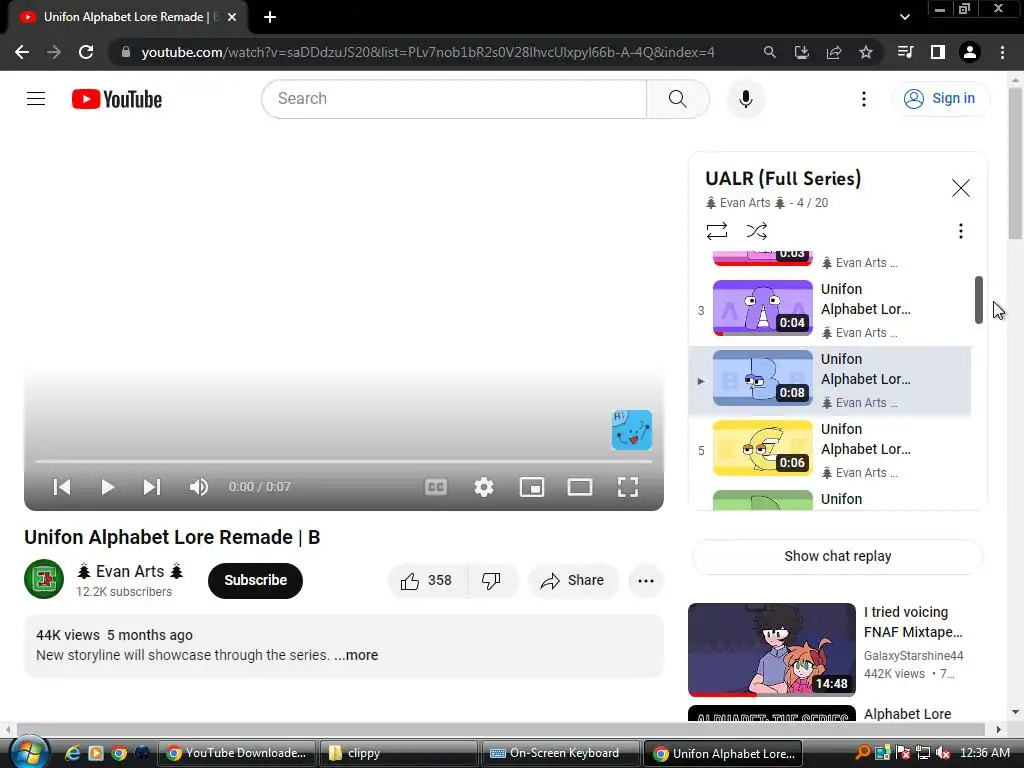Select playlist video 3 with letter A
The image size is (1024, 768).
[829, 311]
